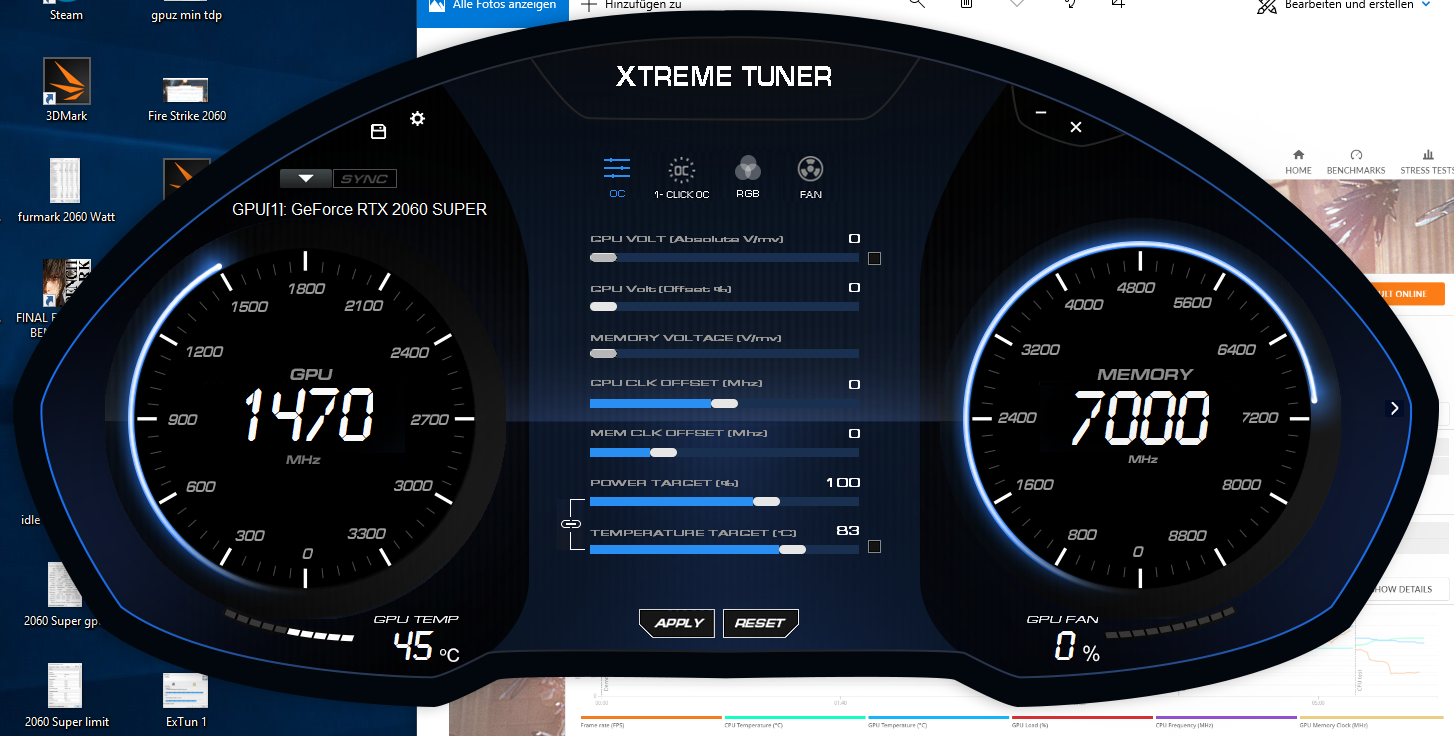Click the MEM CLK OFFSET slider handle

pyautogui.click(x=663, y=452)
